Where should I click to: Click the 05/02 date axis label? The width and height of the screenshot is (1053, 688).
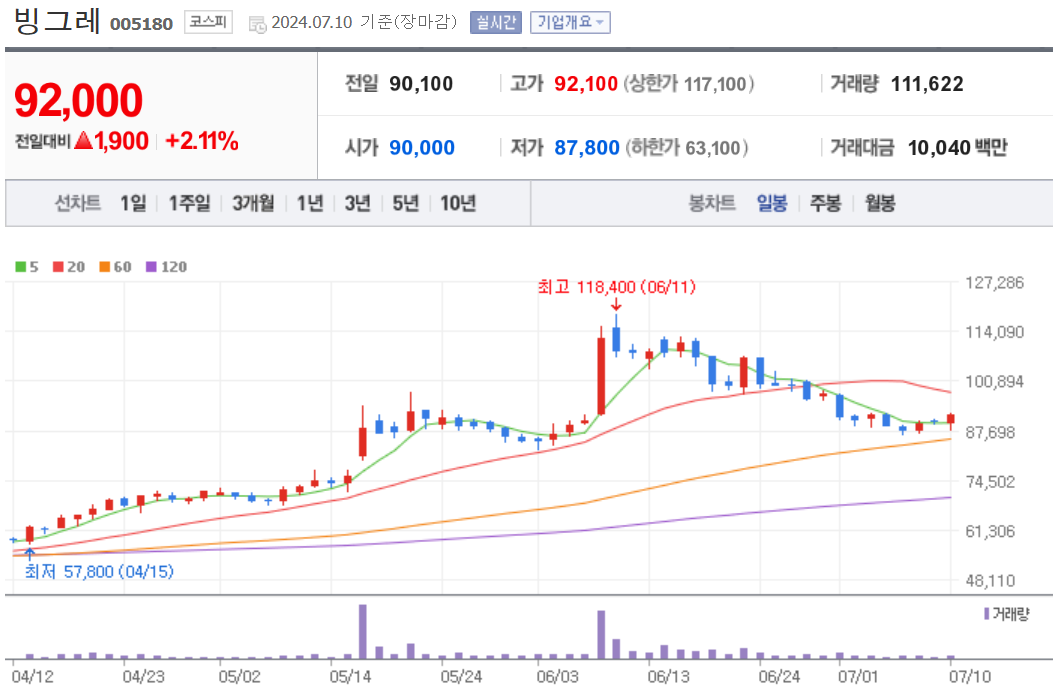[239, 677]
